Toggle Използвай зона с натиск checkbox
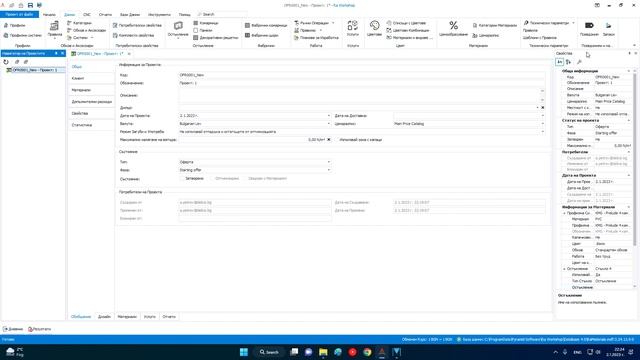The height and width of the screenshot is (360, 640). tap(336, 140)
